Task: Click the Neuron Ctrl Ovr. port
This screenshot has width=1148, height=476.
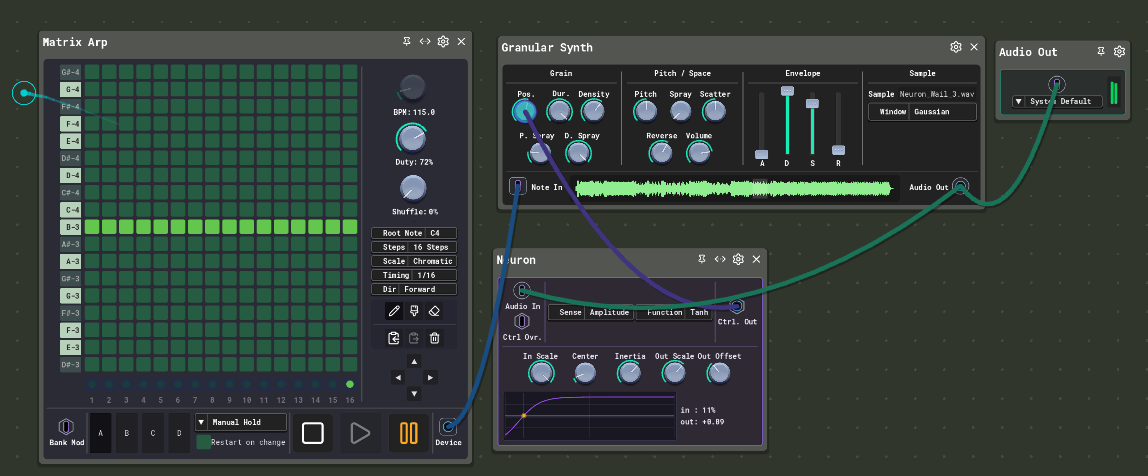Action: click(x=521, y=321)
